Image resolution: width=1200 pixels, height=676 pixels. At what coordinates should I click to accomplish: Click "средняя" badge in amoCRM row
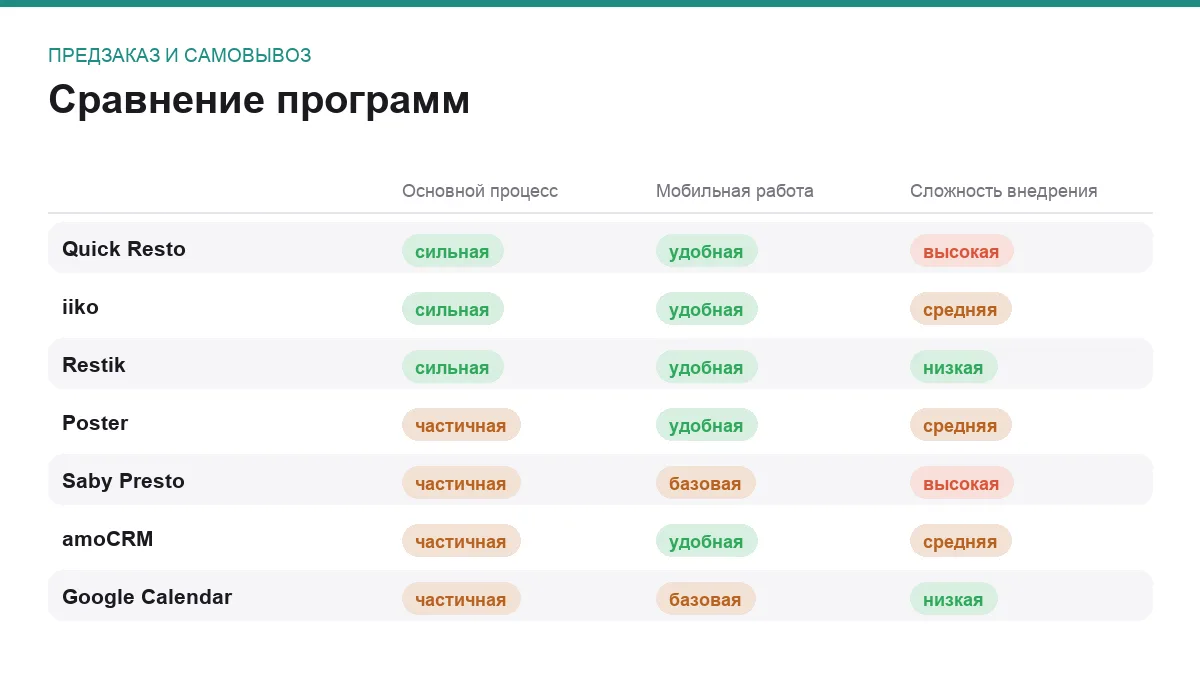point(961,541)
